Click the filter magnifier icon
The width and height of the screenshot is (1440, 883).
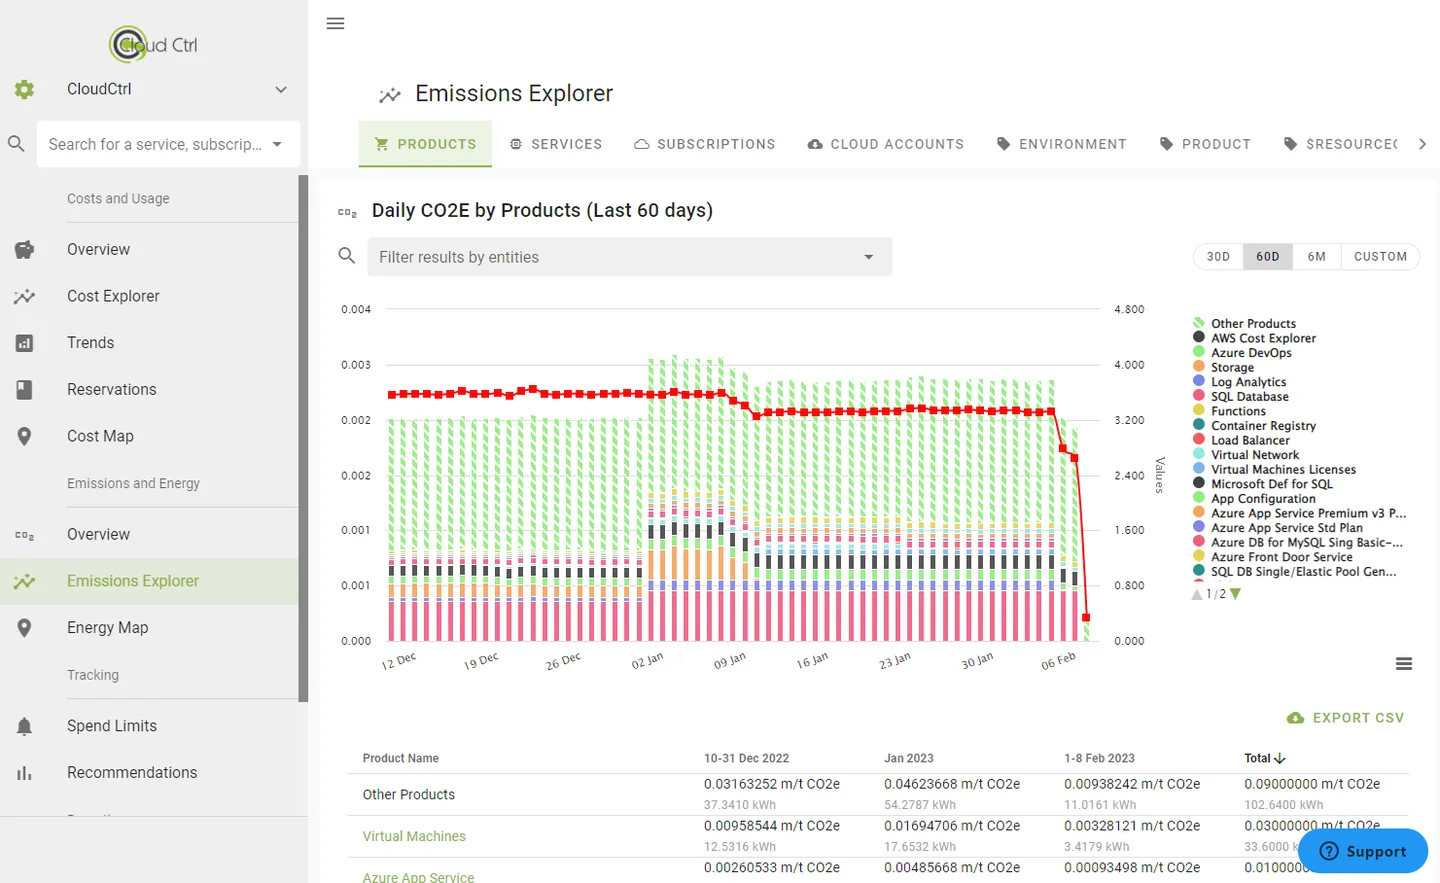(x=347, y=256)
